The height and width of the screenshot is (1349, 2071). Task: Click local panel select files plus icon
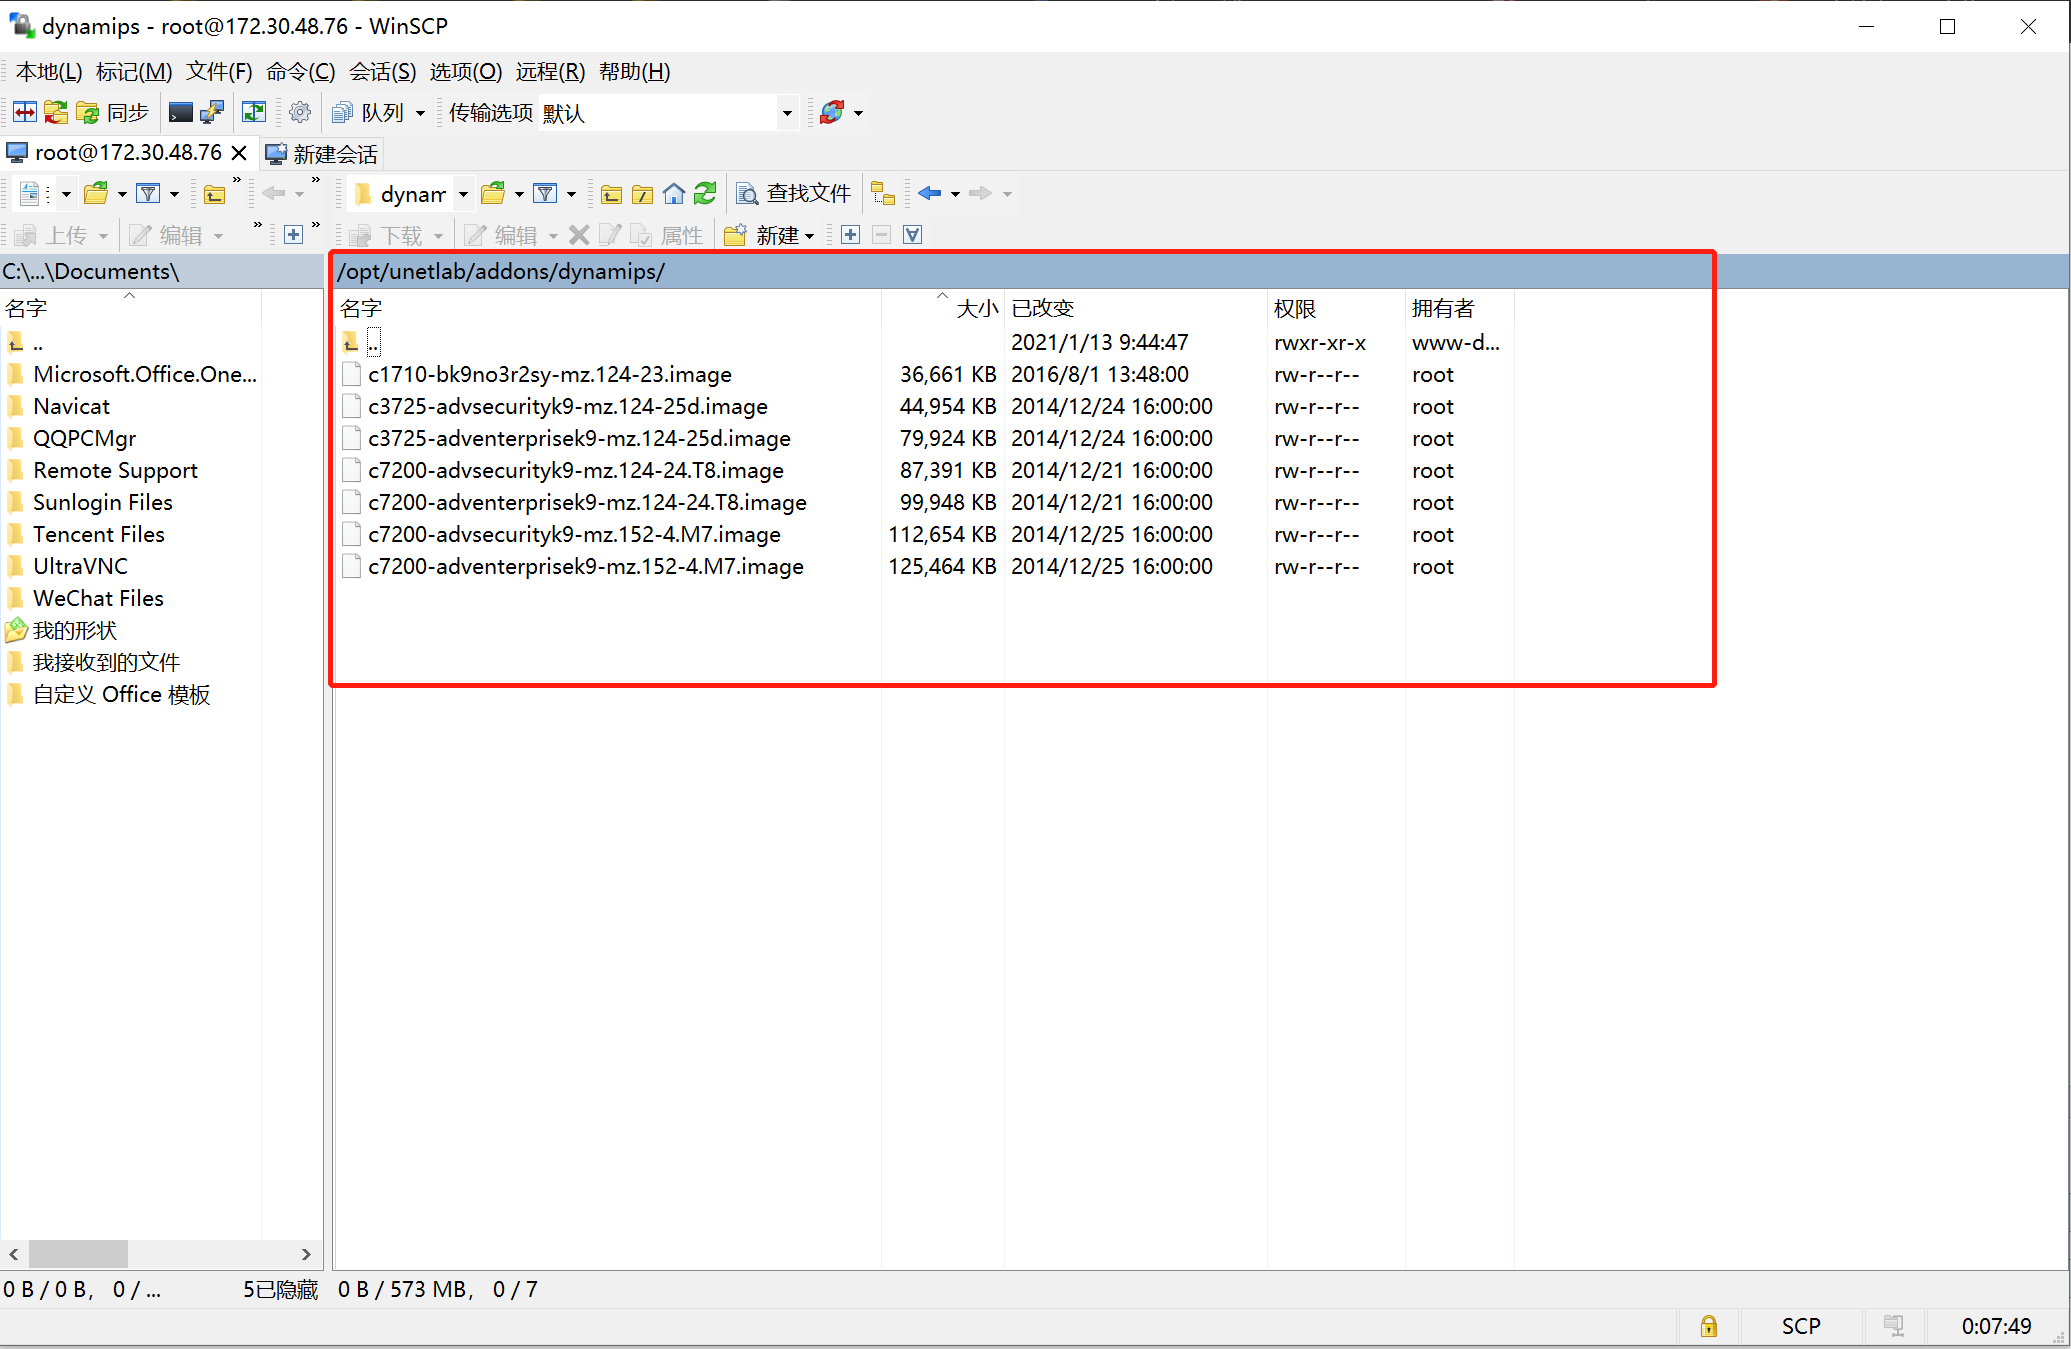293,235
